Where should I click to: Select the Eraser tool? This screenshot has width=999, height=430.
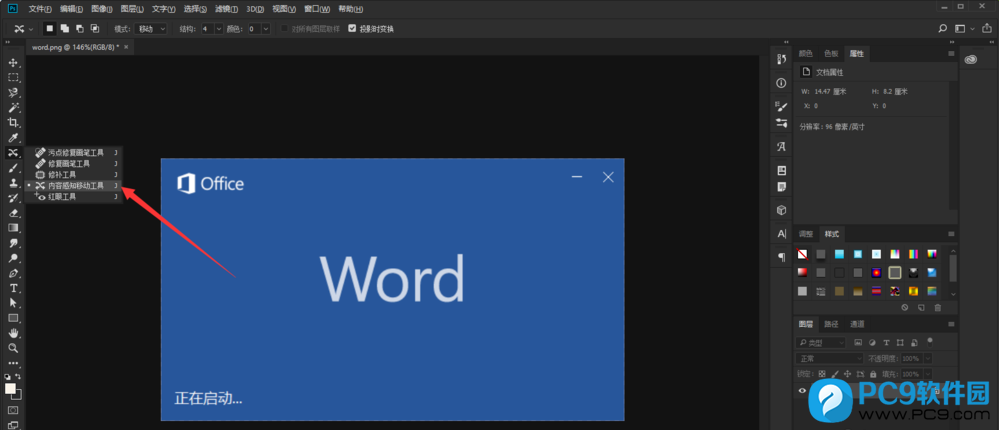(x=13, y=213)
